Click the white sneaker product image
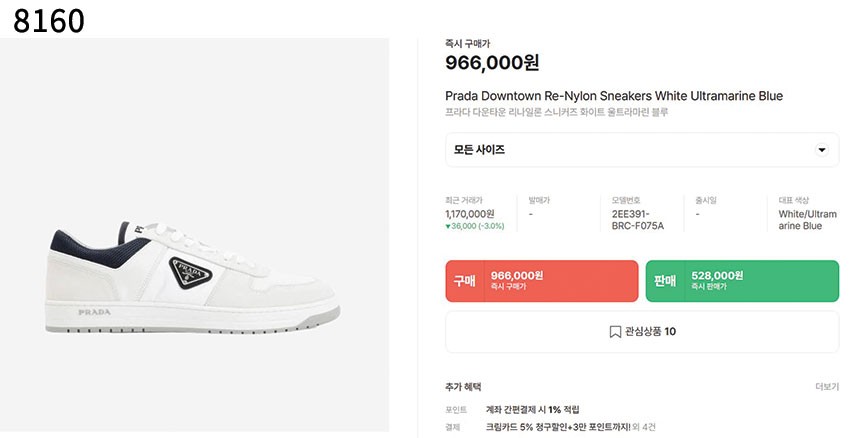The image size is (860, 438). tap(193, 277)
